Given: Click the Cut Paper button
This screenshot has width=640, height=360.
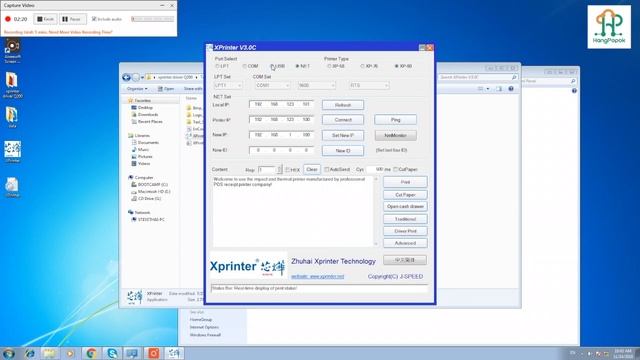Looking at the screenshot, I should pos(405,195).
